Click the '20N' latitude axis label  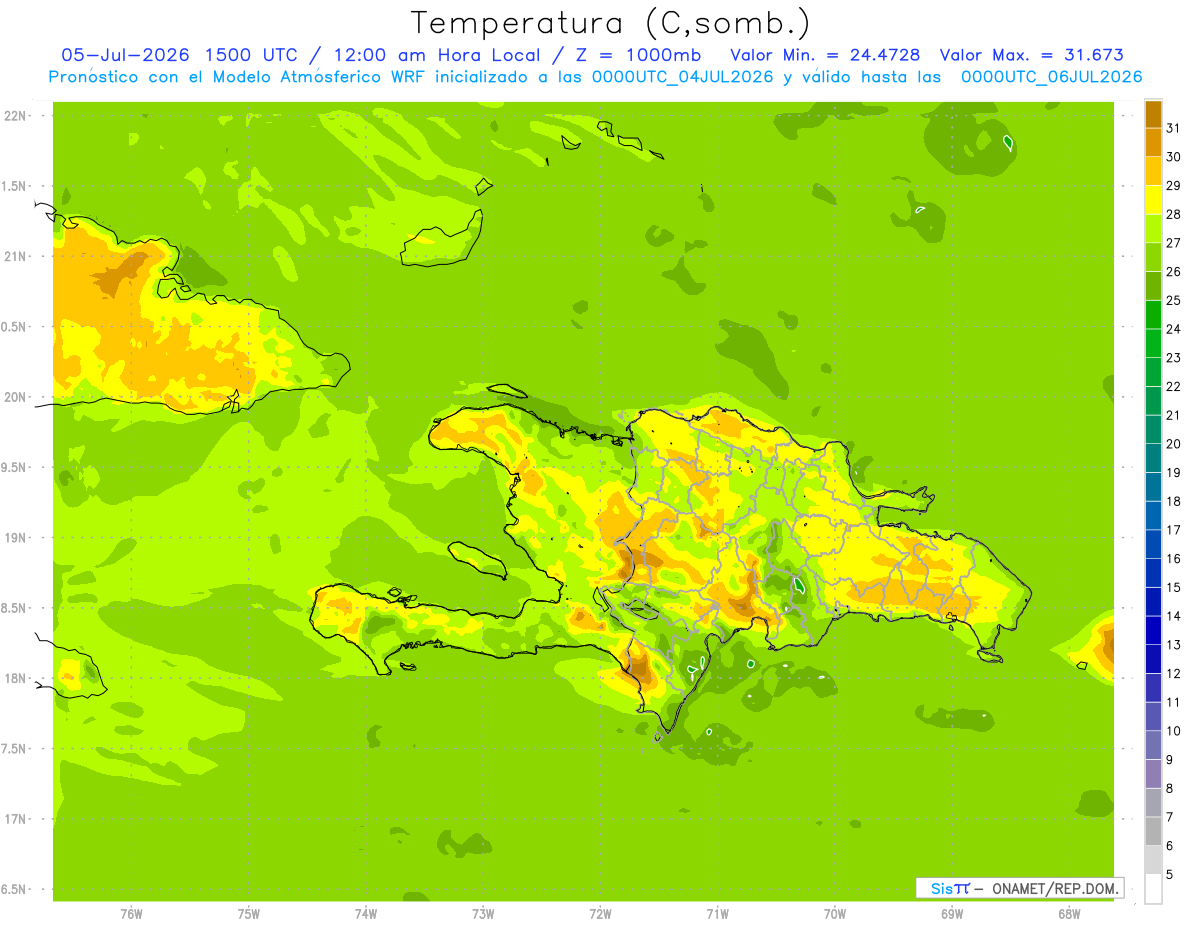(15, 397)
